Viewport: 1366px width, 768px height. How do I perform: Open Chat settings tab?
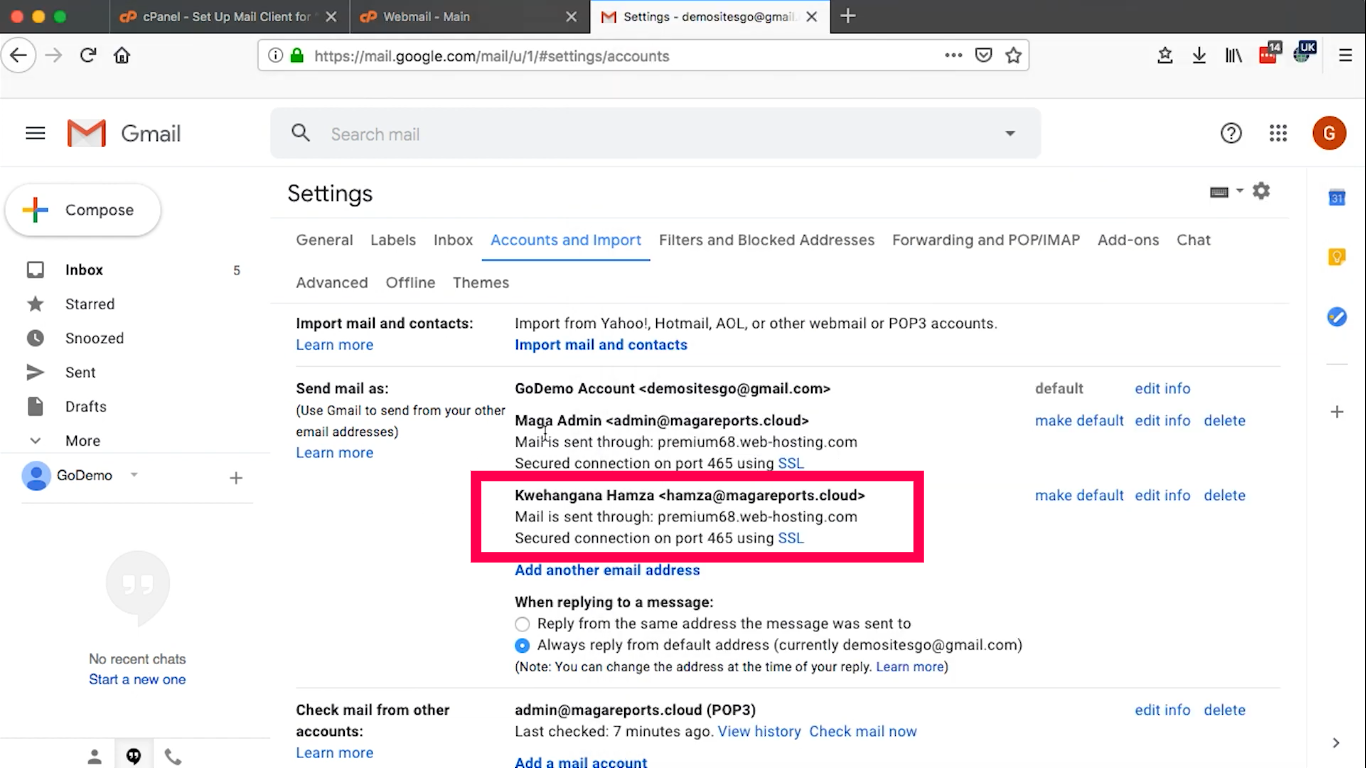[1193, 240]
